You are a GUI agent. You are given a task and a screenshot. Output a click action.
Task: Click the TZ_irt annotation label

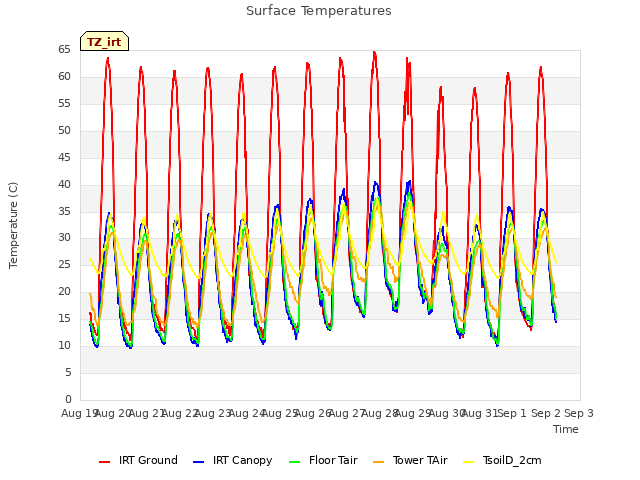[x=104, y=41]
